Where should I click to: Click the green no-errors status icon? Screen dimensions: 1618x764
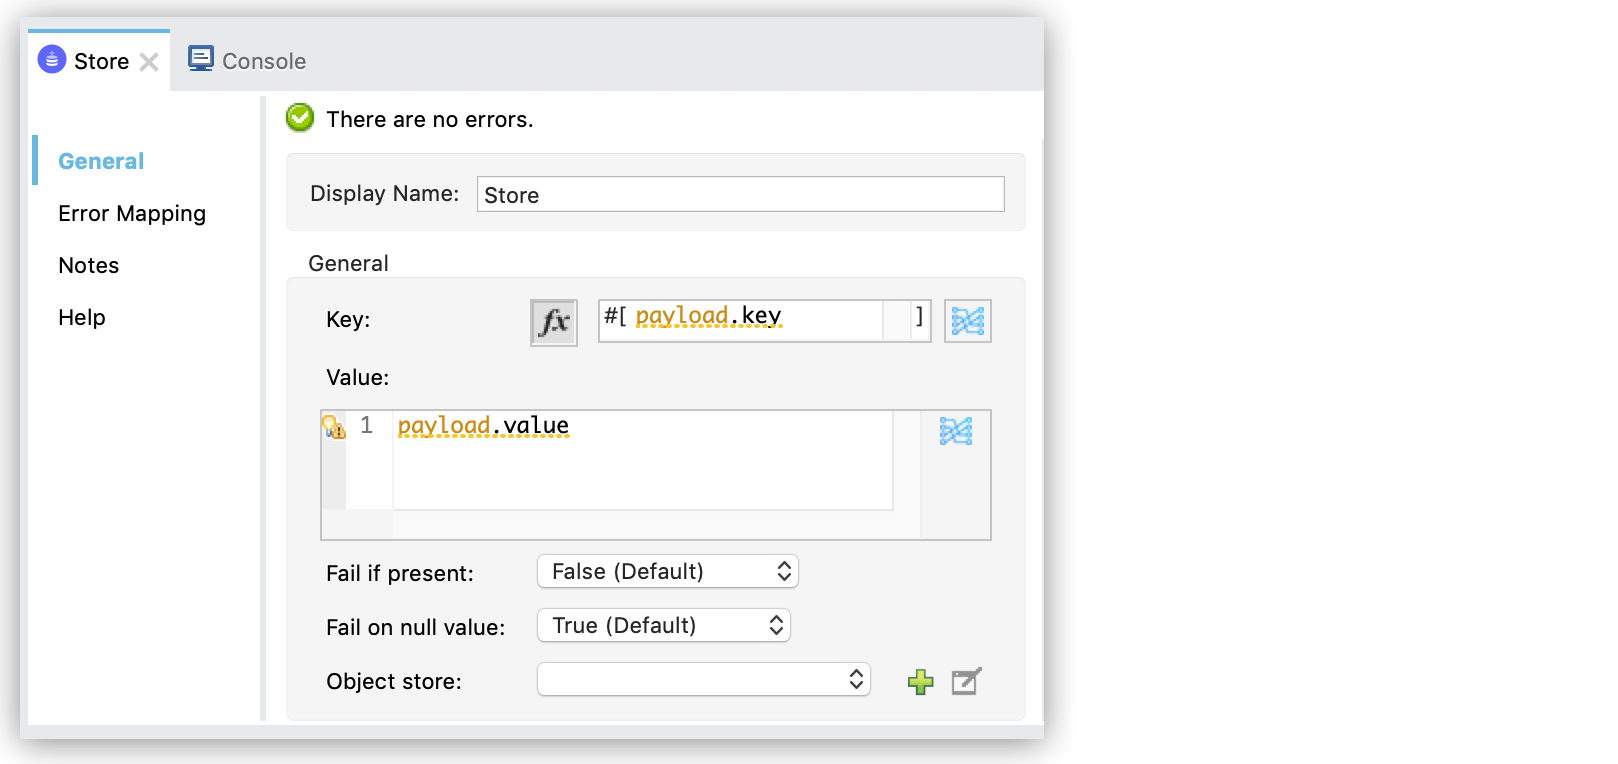[x=299, y=118]
